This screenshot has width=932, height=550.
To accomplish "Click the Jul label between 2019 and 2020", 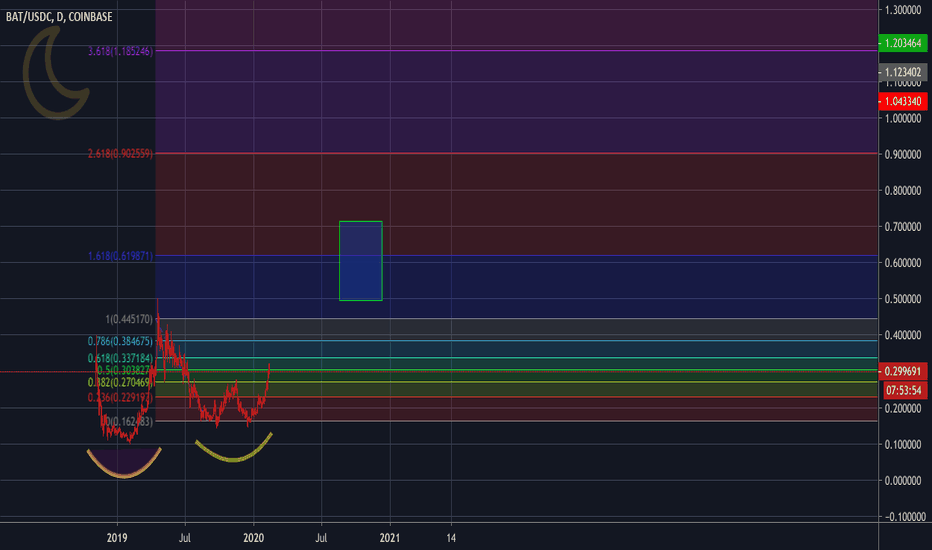I will point(185,538).
